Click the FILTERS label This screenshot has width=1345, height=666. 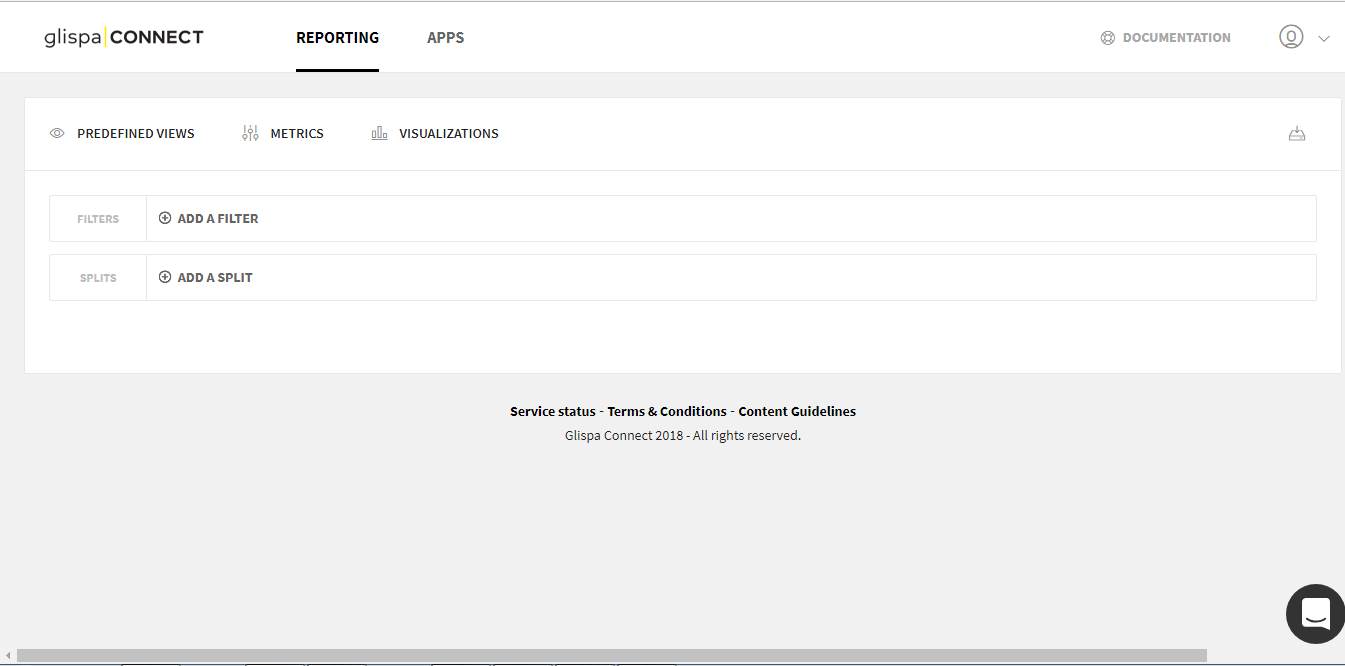coord(98,219)
